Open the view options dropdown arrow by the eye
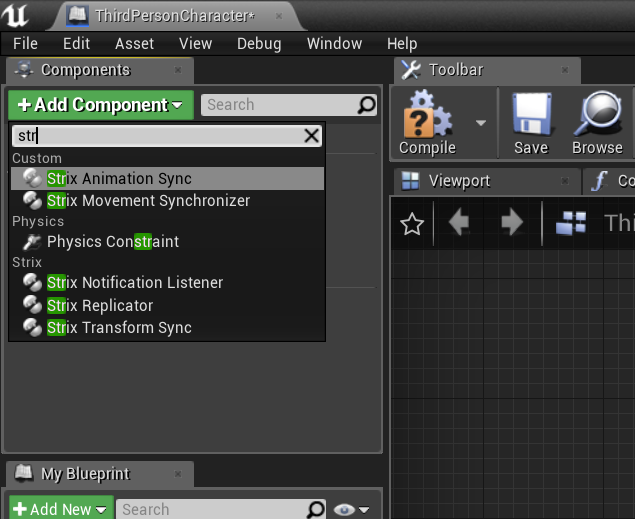The image size is (635, 519). [x=364, y=510]
